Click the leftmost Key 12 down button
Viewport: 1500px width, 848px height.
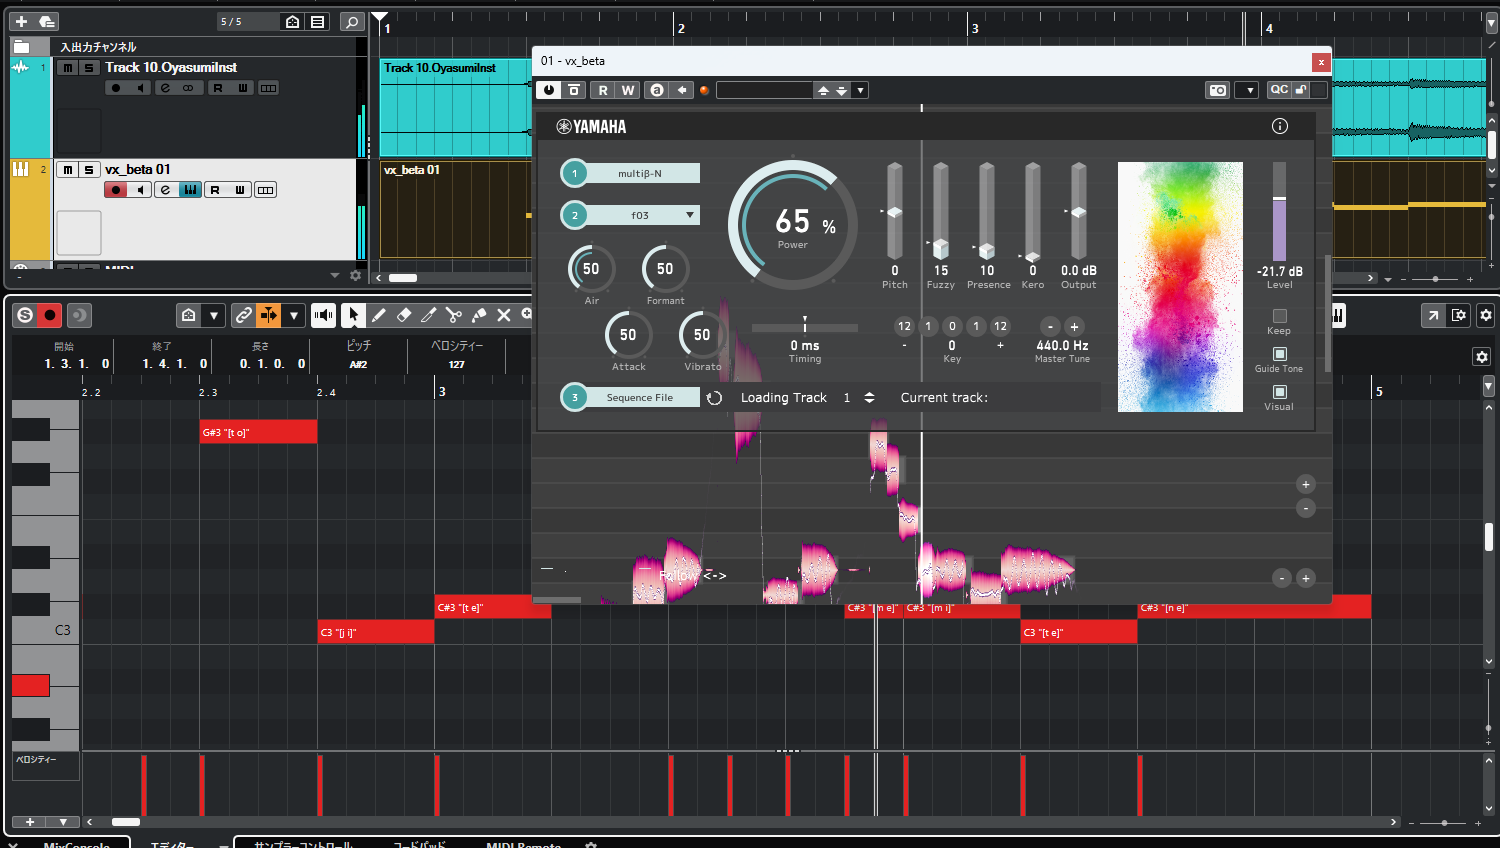(x=904, y=326)
